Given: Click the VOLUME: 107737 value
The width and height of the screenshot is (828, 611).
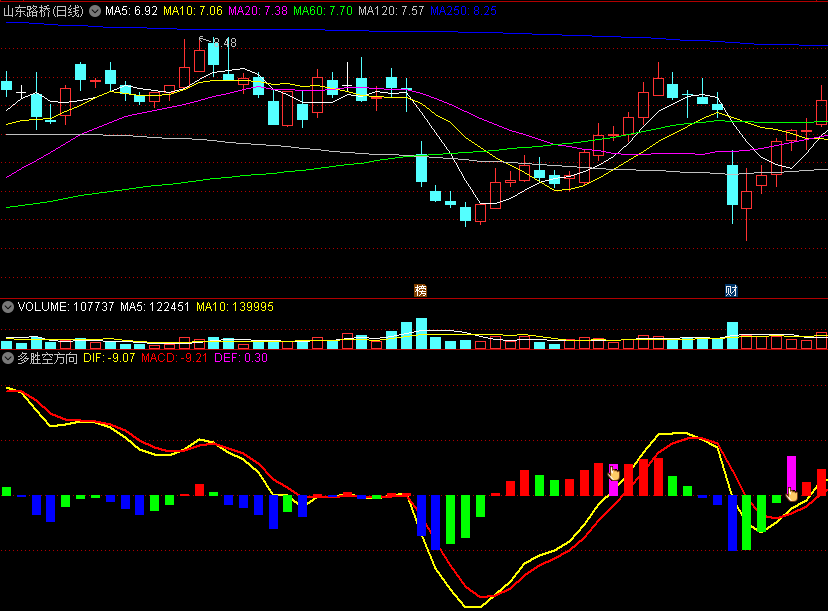Looking at the screenshot, I should 66,307.
